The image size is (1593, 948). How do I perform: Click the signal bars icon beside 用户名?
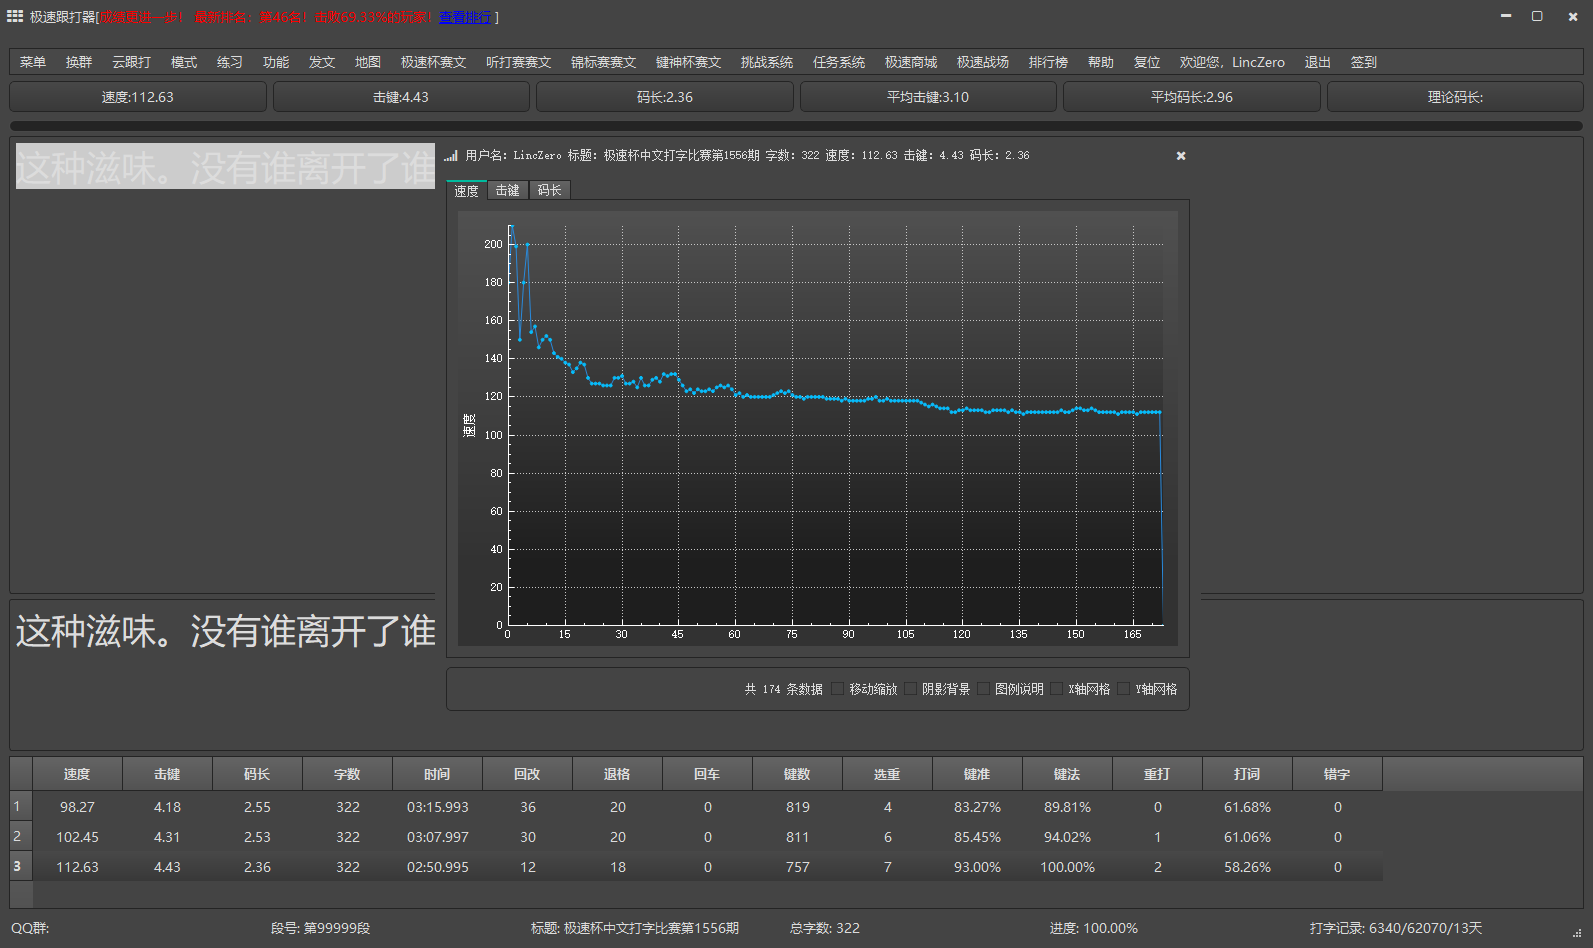(x=452, y=156)
